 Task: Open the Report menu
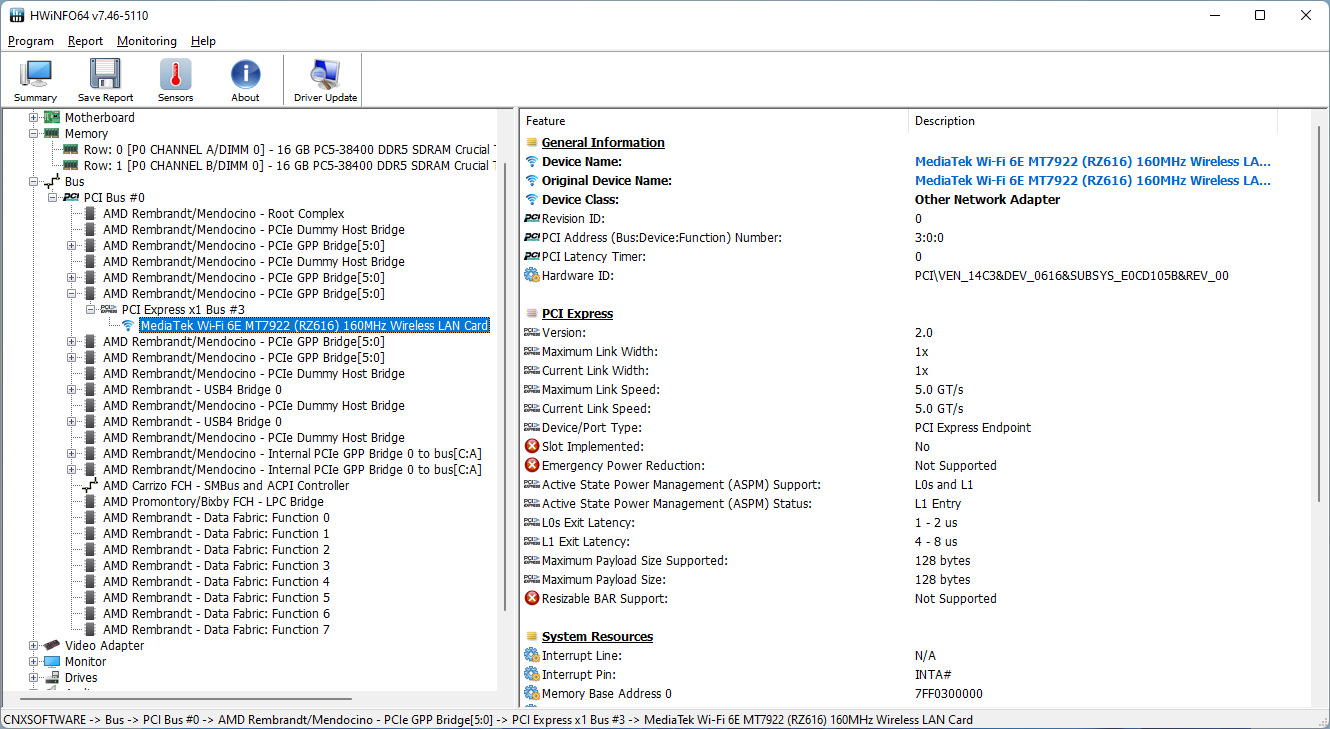click(85, 41)
